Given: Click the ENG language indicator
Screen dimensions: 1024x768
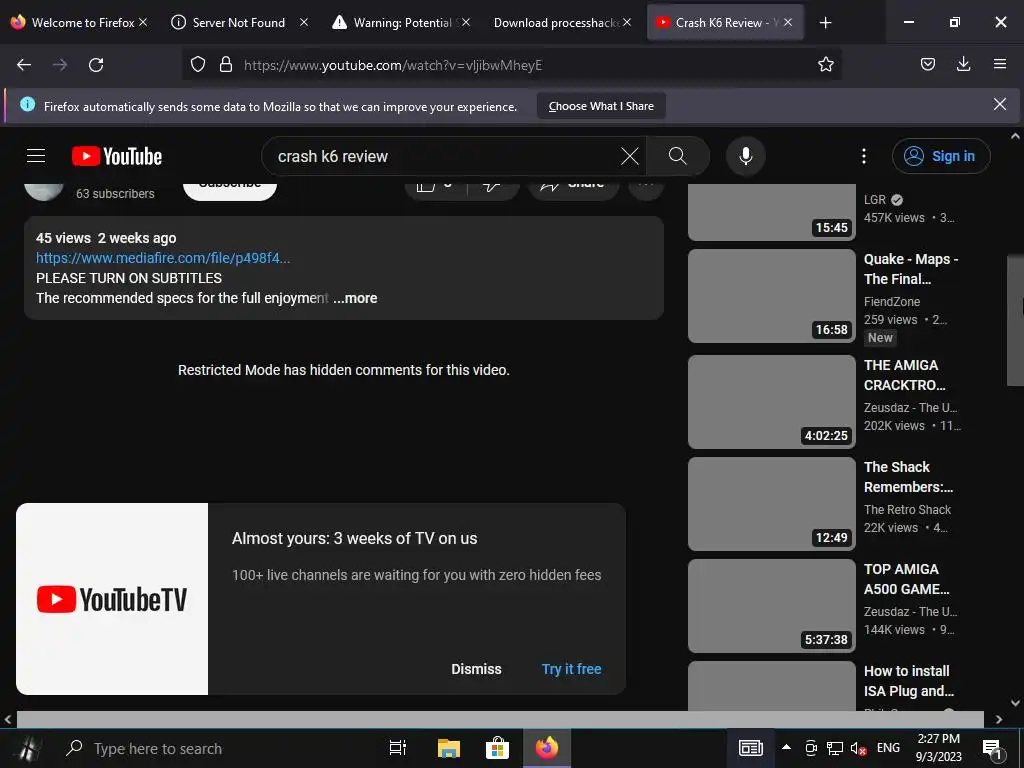Looking at the screenshot, I should coord(888,748).
